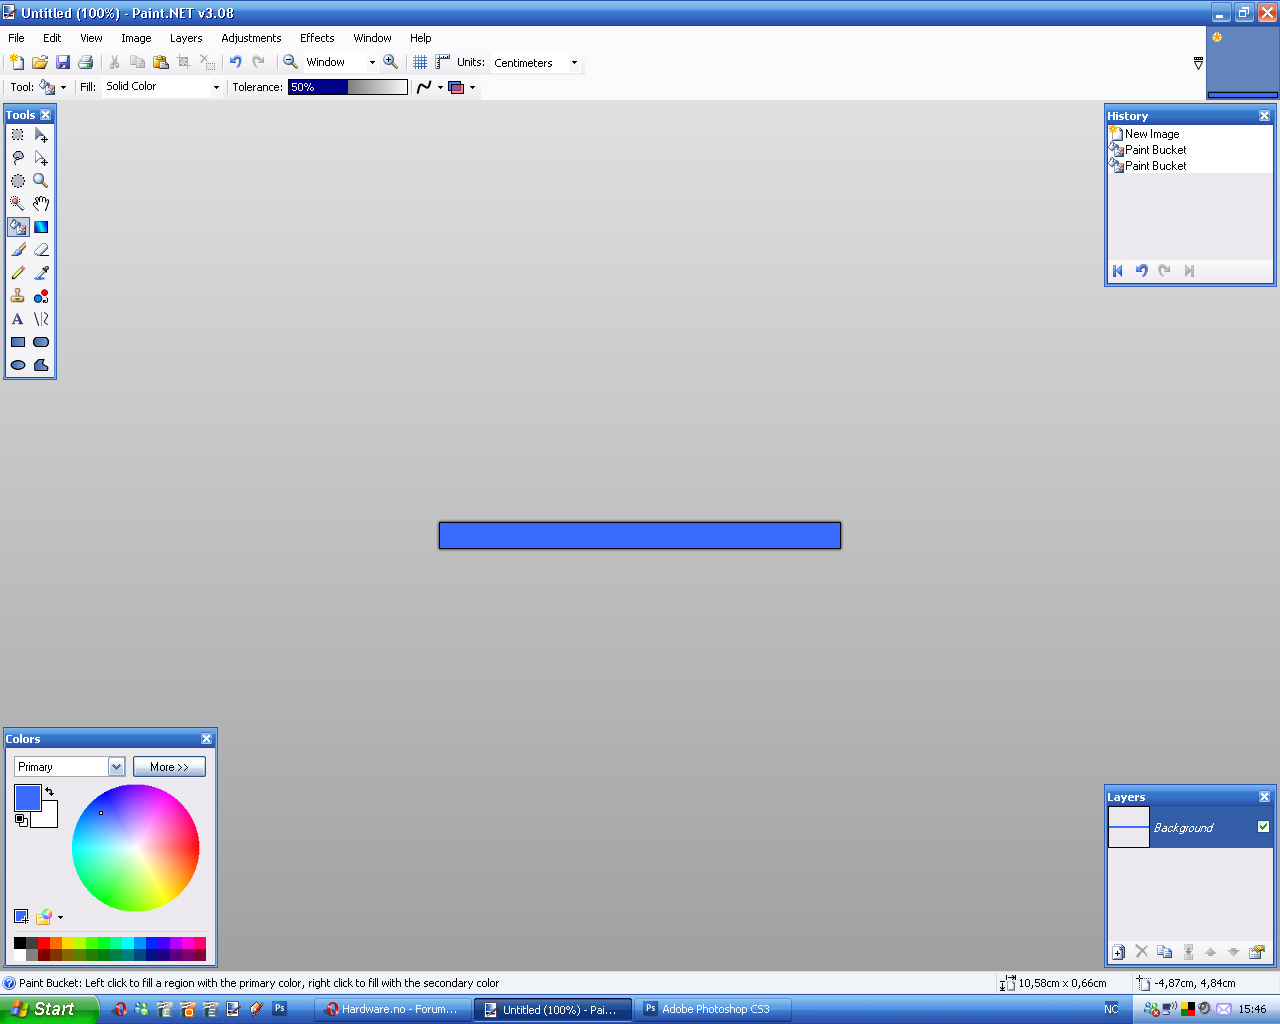Toggle rulers display in toolbar
The width and height of the screenshot is (1280, 1024).
442,62
